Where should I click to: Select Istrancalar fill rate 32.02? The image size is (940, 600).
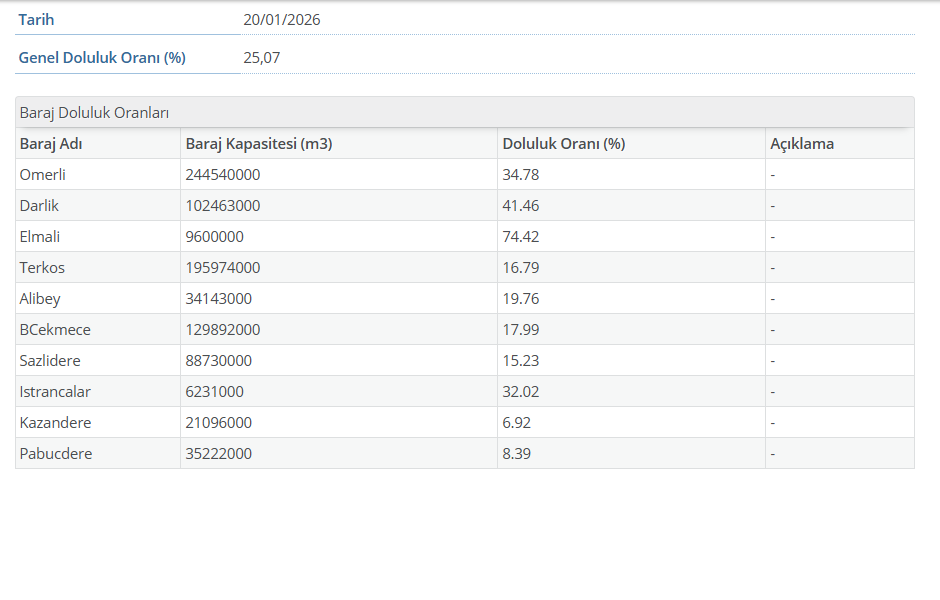(x=520, y=392)
